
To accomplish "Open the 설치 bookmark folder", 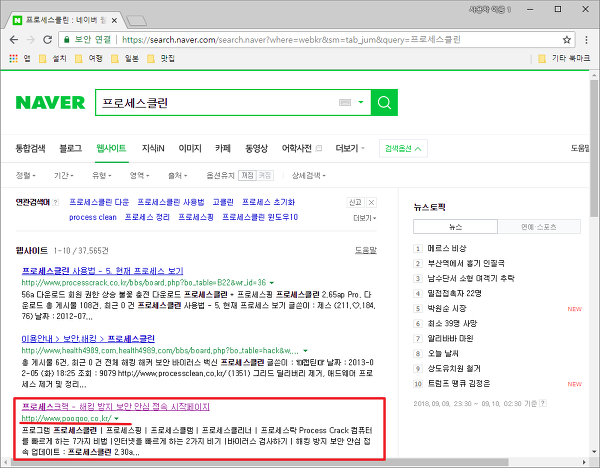I will click(x=53, y=58).
